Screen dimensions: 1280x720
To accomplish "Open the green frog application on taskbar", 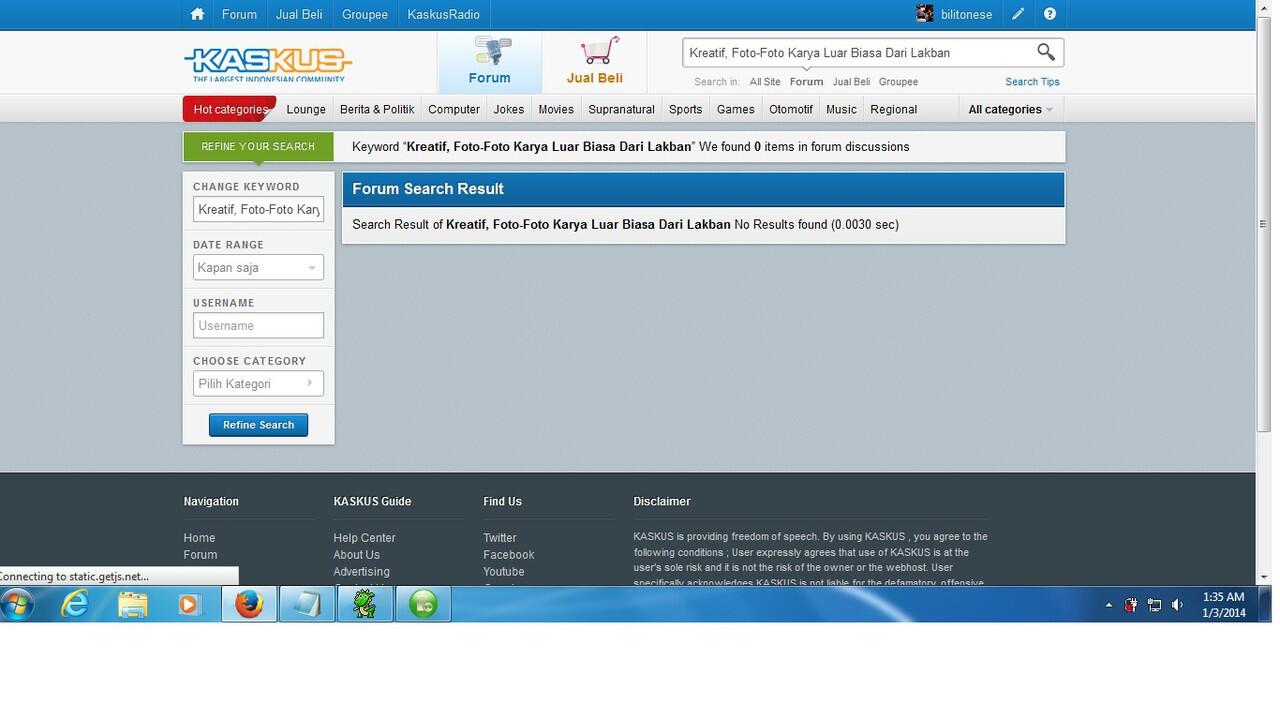I will point(364,604).
